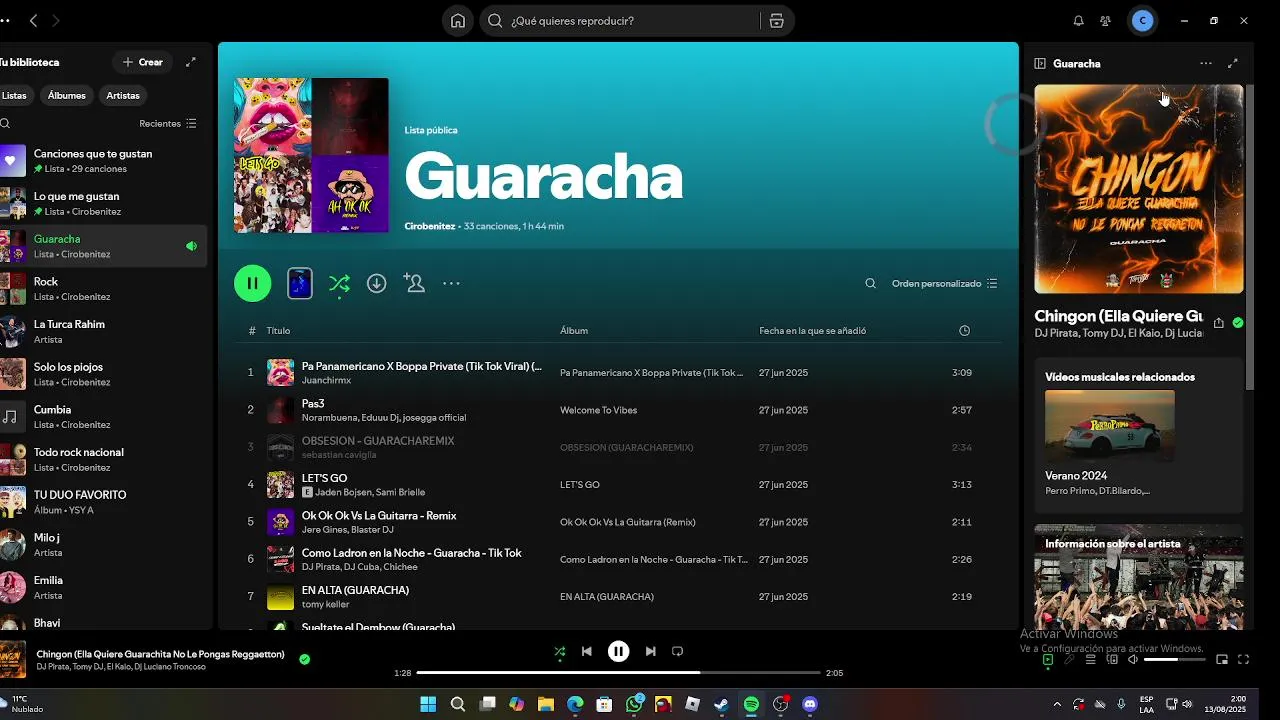Search within the Guaracha playlist
Screen dimensions: 1280x720
870,284
